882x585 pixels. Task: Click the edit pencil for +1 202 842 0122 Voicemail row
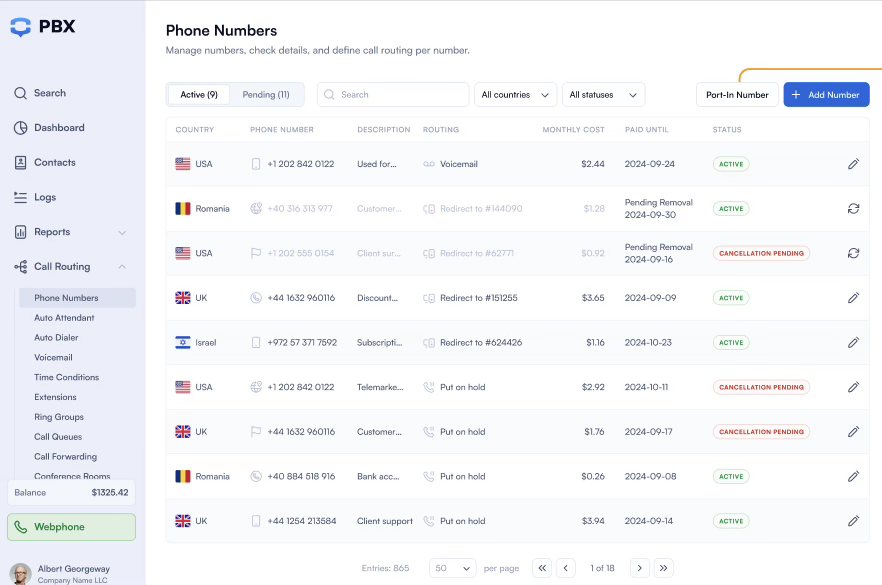point(853,164)
